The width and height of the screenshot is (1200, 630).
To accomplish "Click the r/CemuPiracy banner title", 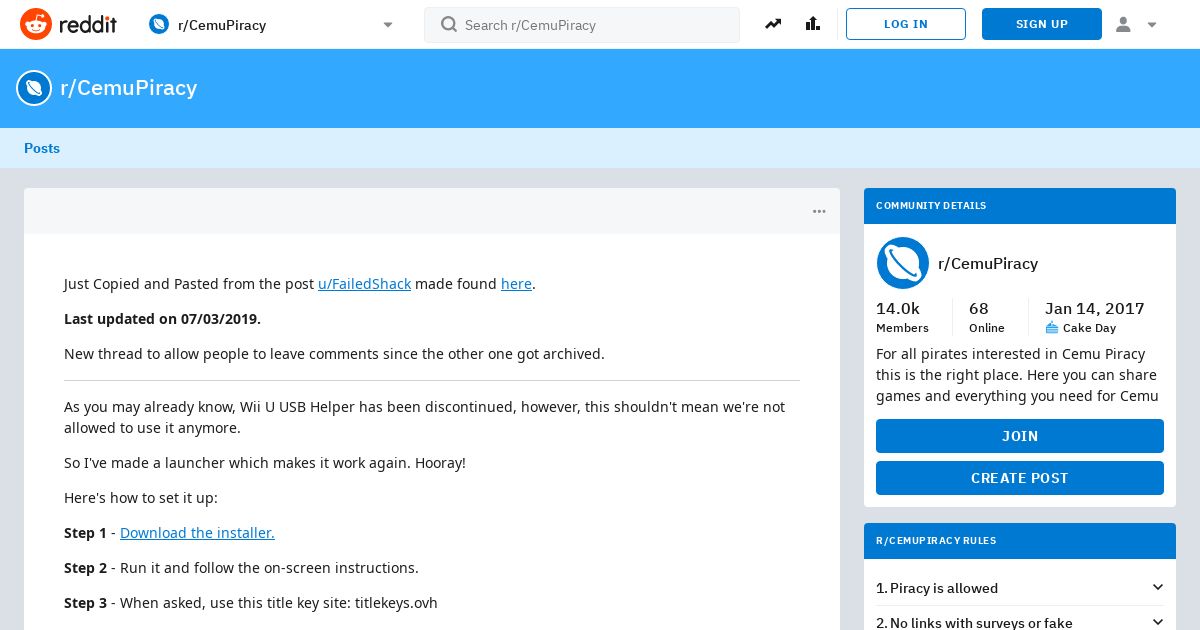I will (x=129, y=88).
